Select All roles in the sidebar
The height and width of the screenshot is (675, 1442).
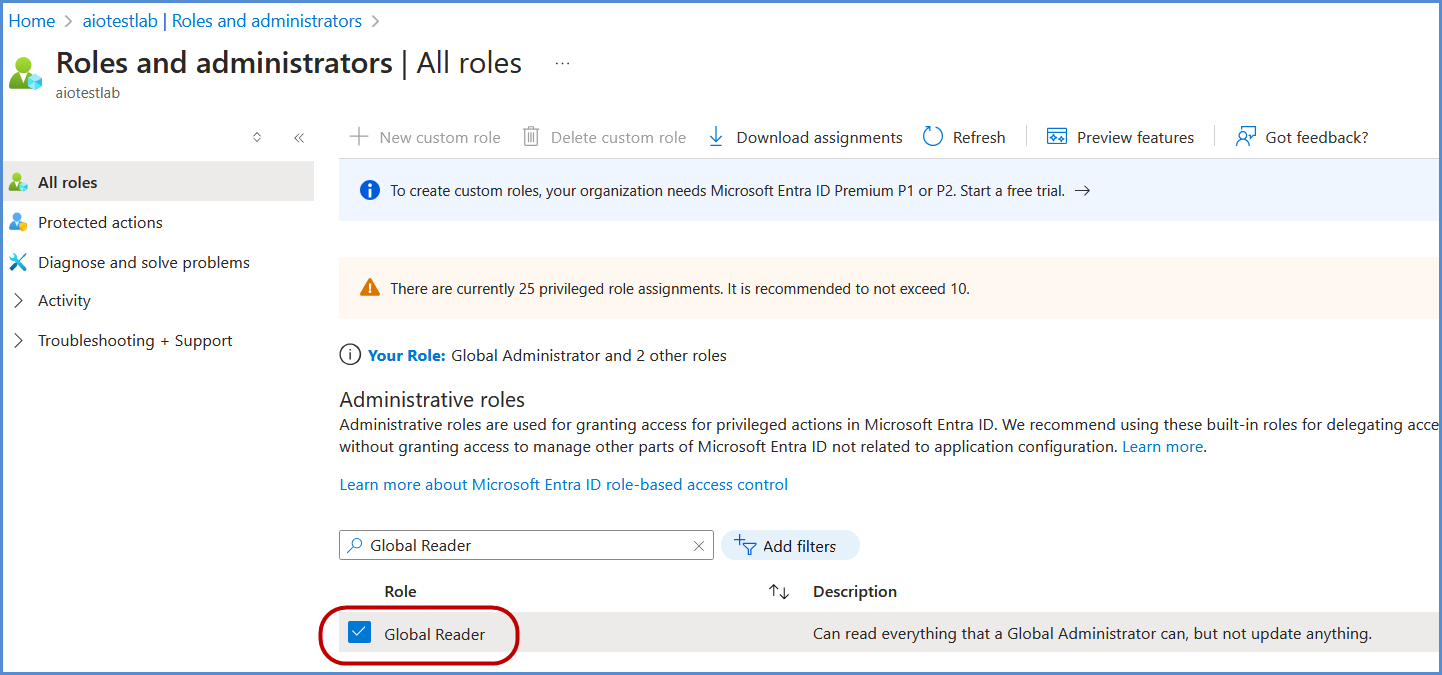point(67,182)
